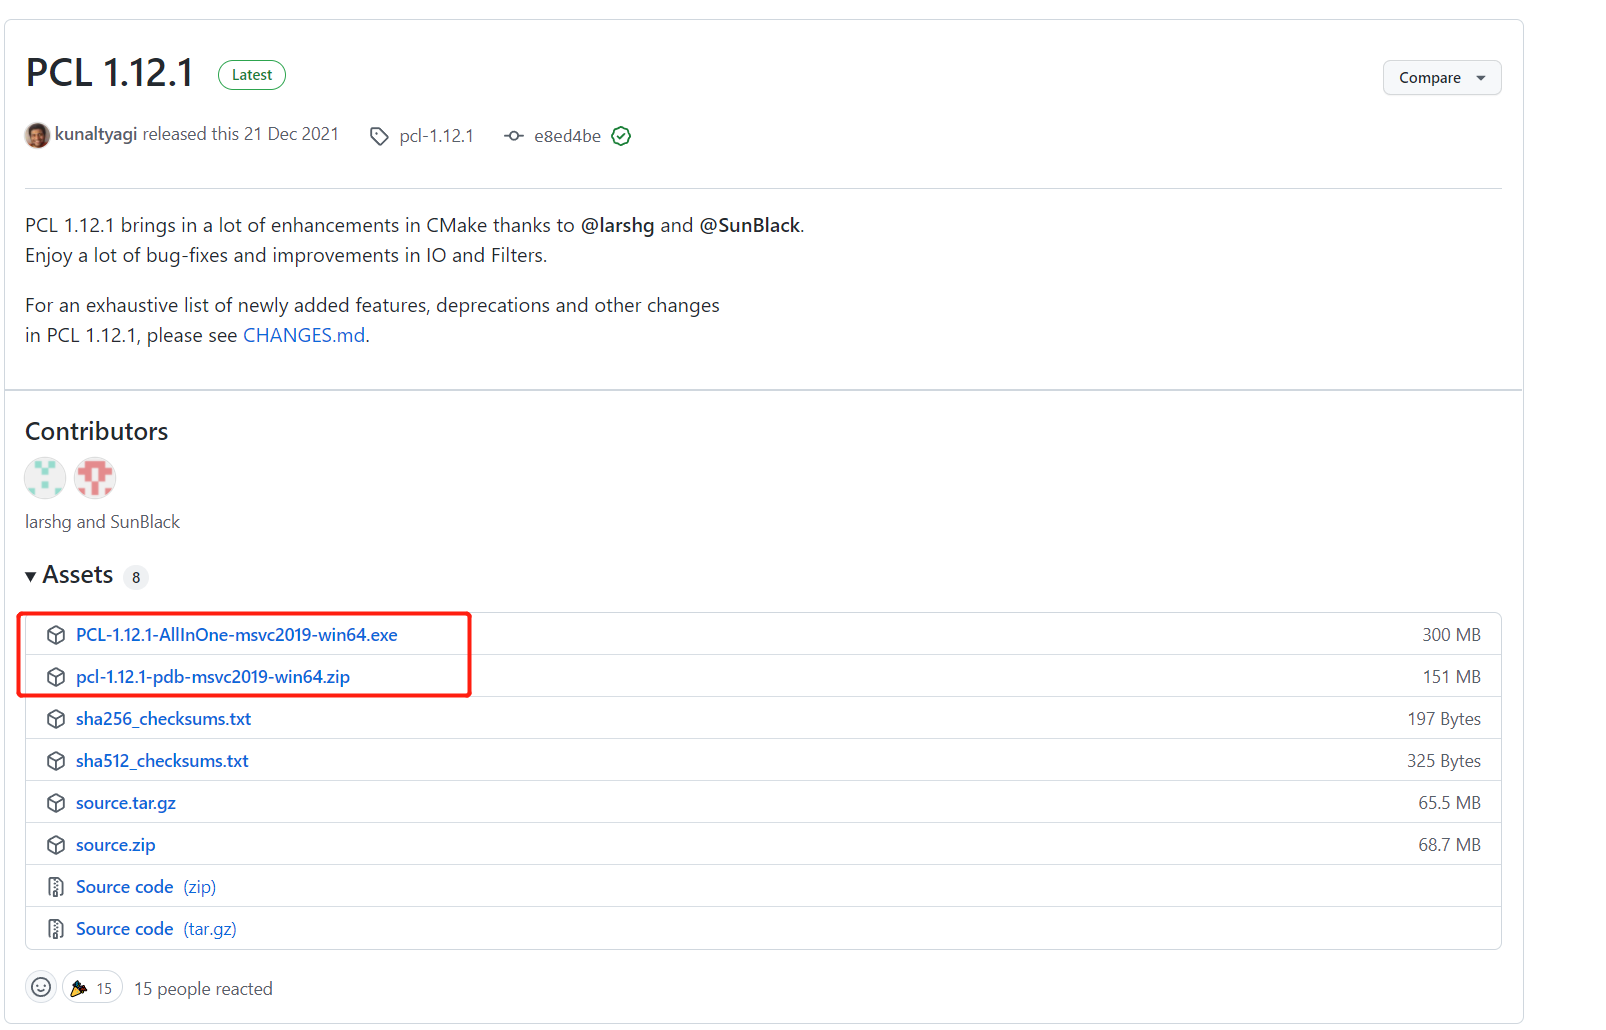Select the pcl-1.12.1 tag link
The image size is (1606, 1030).
click(436, 135)
